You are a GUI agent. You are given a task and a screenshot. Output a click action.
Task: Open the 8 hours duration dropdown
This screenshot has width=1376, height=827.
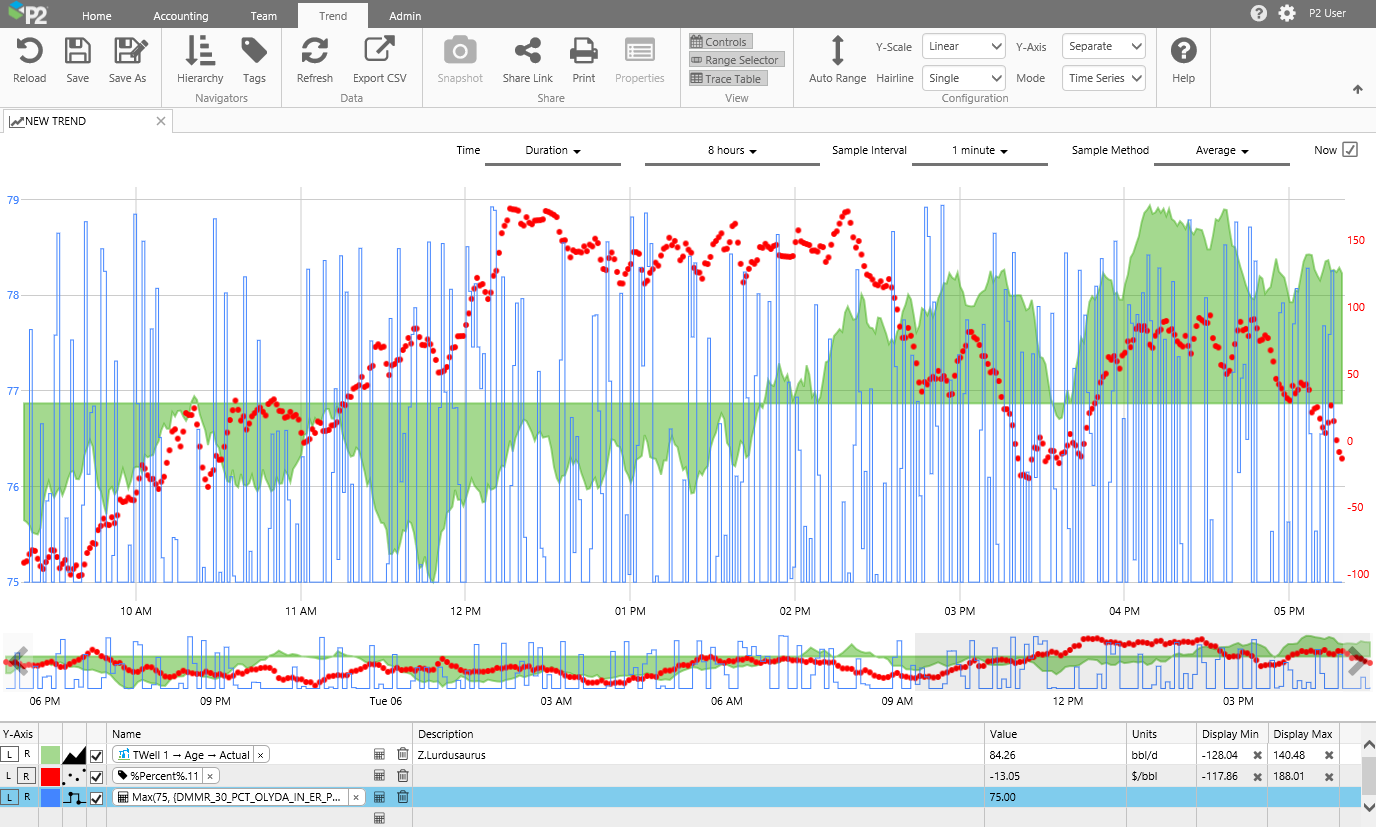[732, 151]
